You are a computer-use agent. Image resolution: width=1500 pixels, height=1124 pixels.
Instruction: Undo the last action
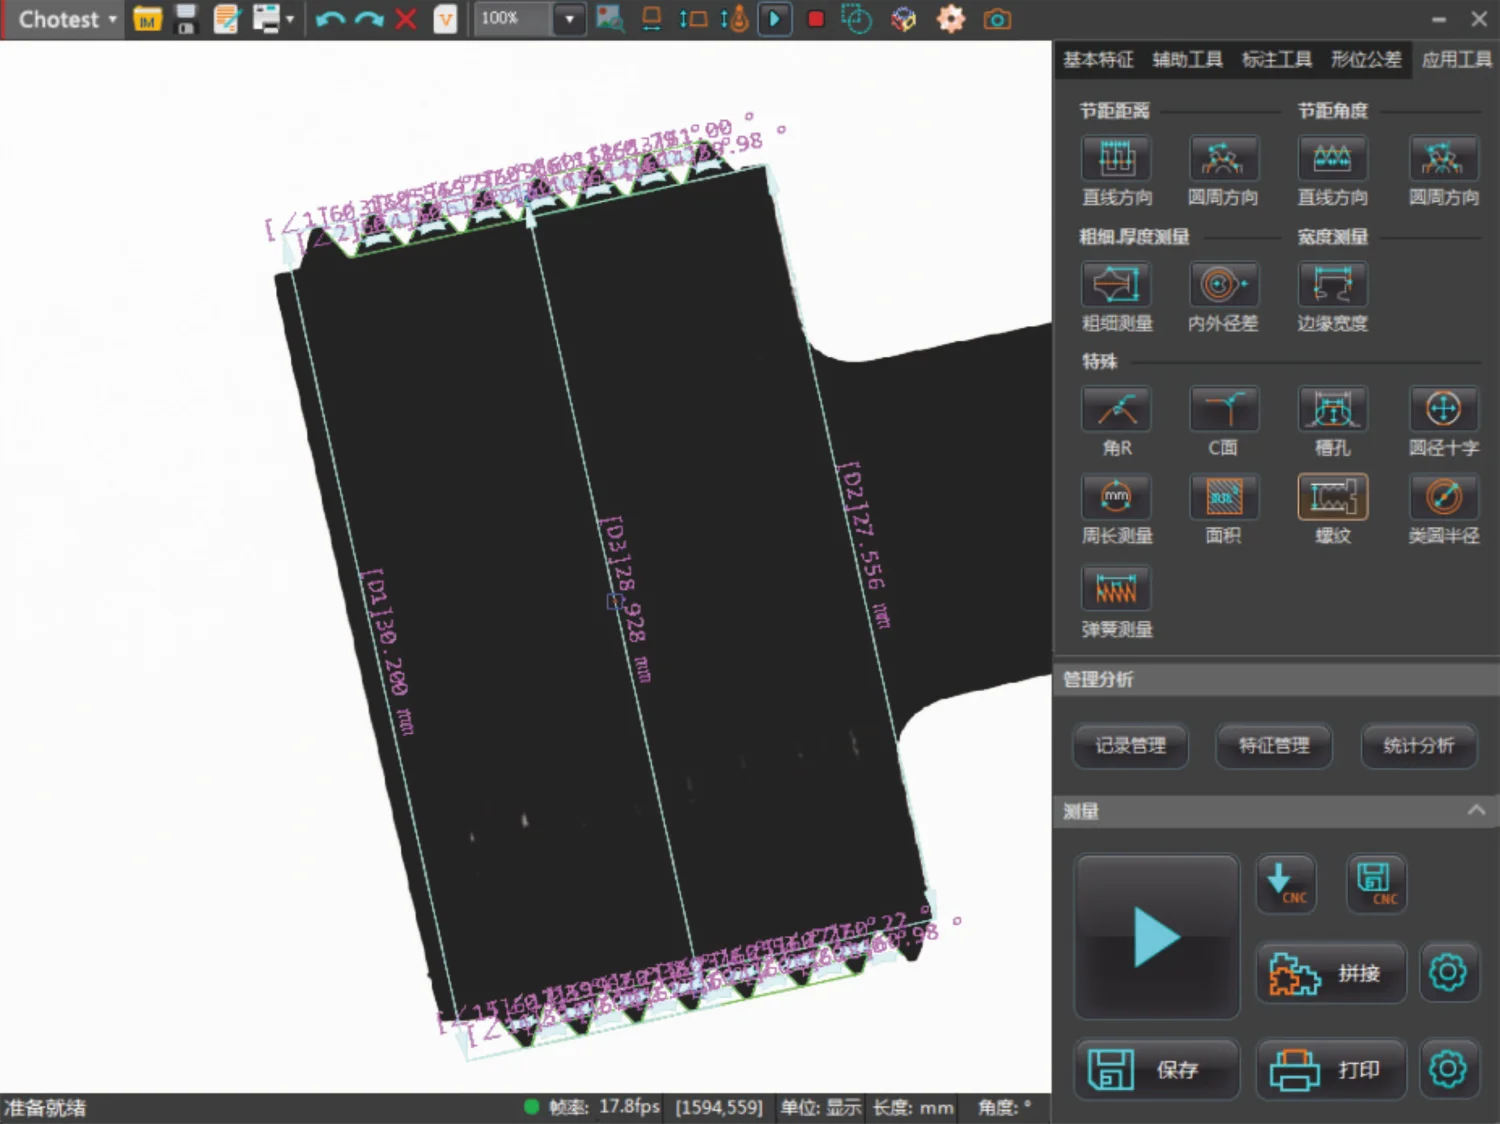coord(329,19)
